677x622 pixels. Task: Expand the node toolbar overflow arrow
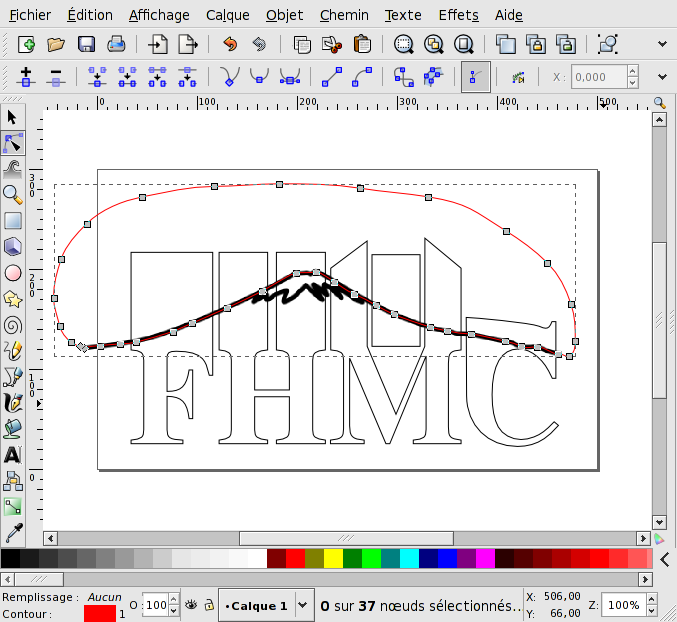(x=662, y=77)
